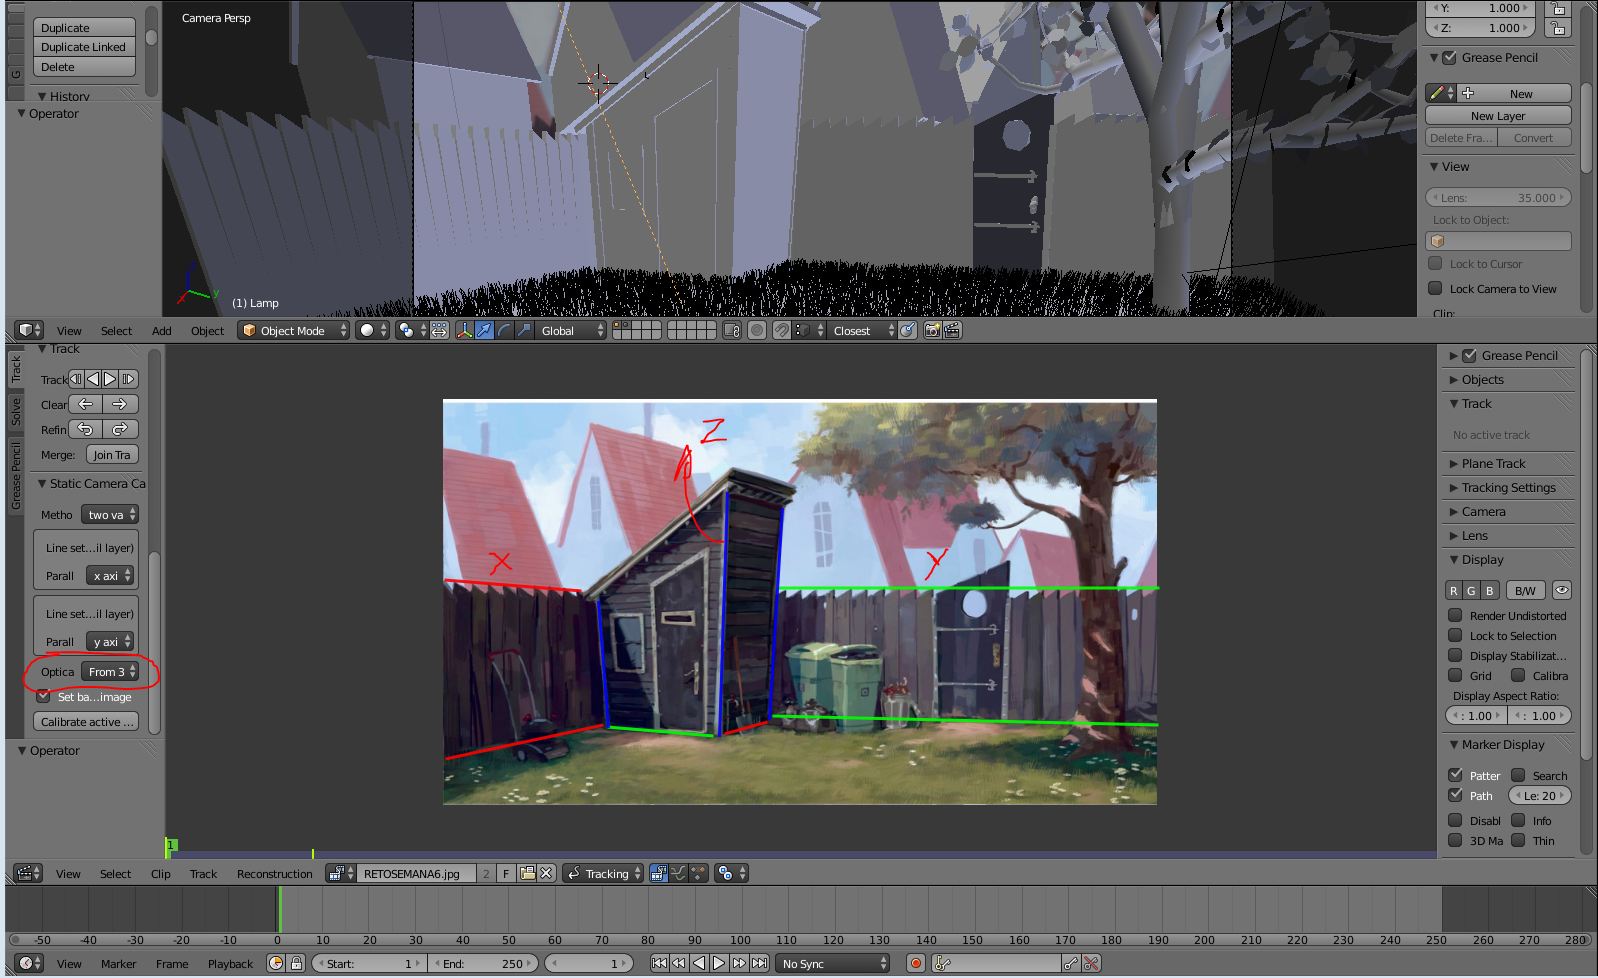Select the rotate manipulator icon

[x=503, y=330]
